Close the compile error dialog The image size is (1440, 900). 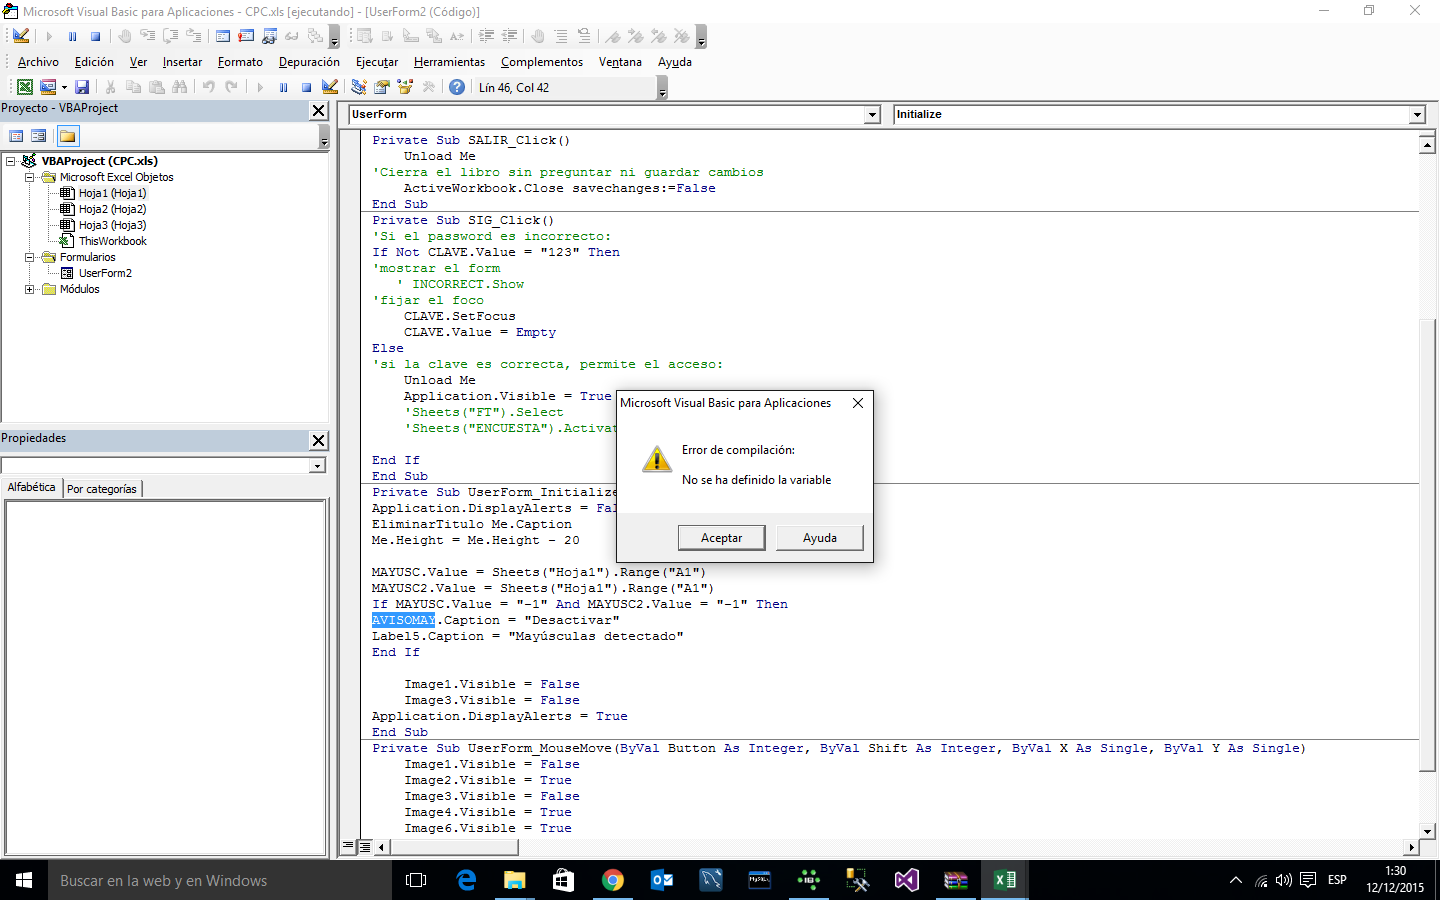(x=857, y=403)
